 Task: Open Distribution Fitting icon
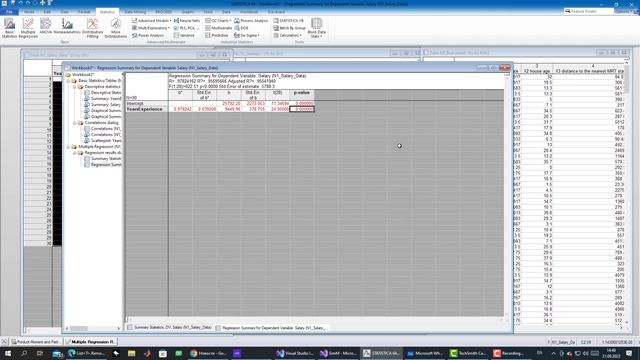(x=93, y=28)
